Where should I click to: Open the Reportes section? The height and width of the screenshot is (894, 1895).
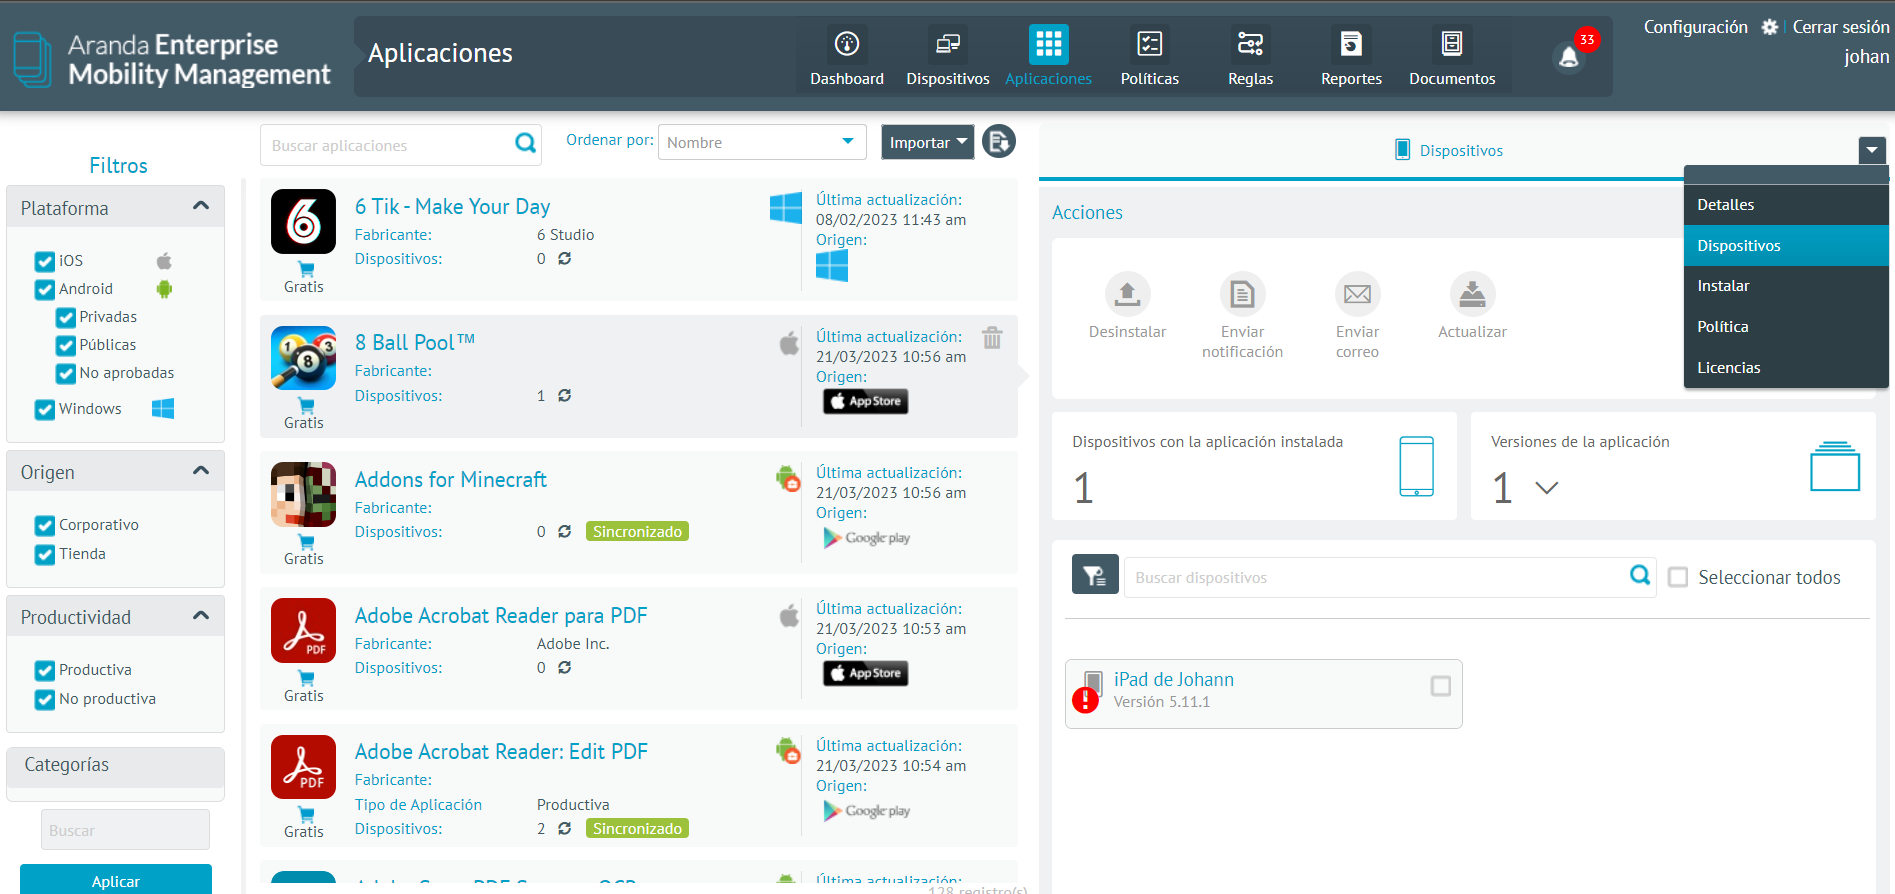(1351, 57)
